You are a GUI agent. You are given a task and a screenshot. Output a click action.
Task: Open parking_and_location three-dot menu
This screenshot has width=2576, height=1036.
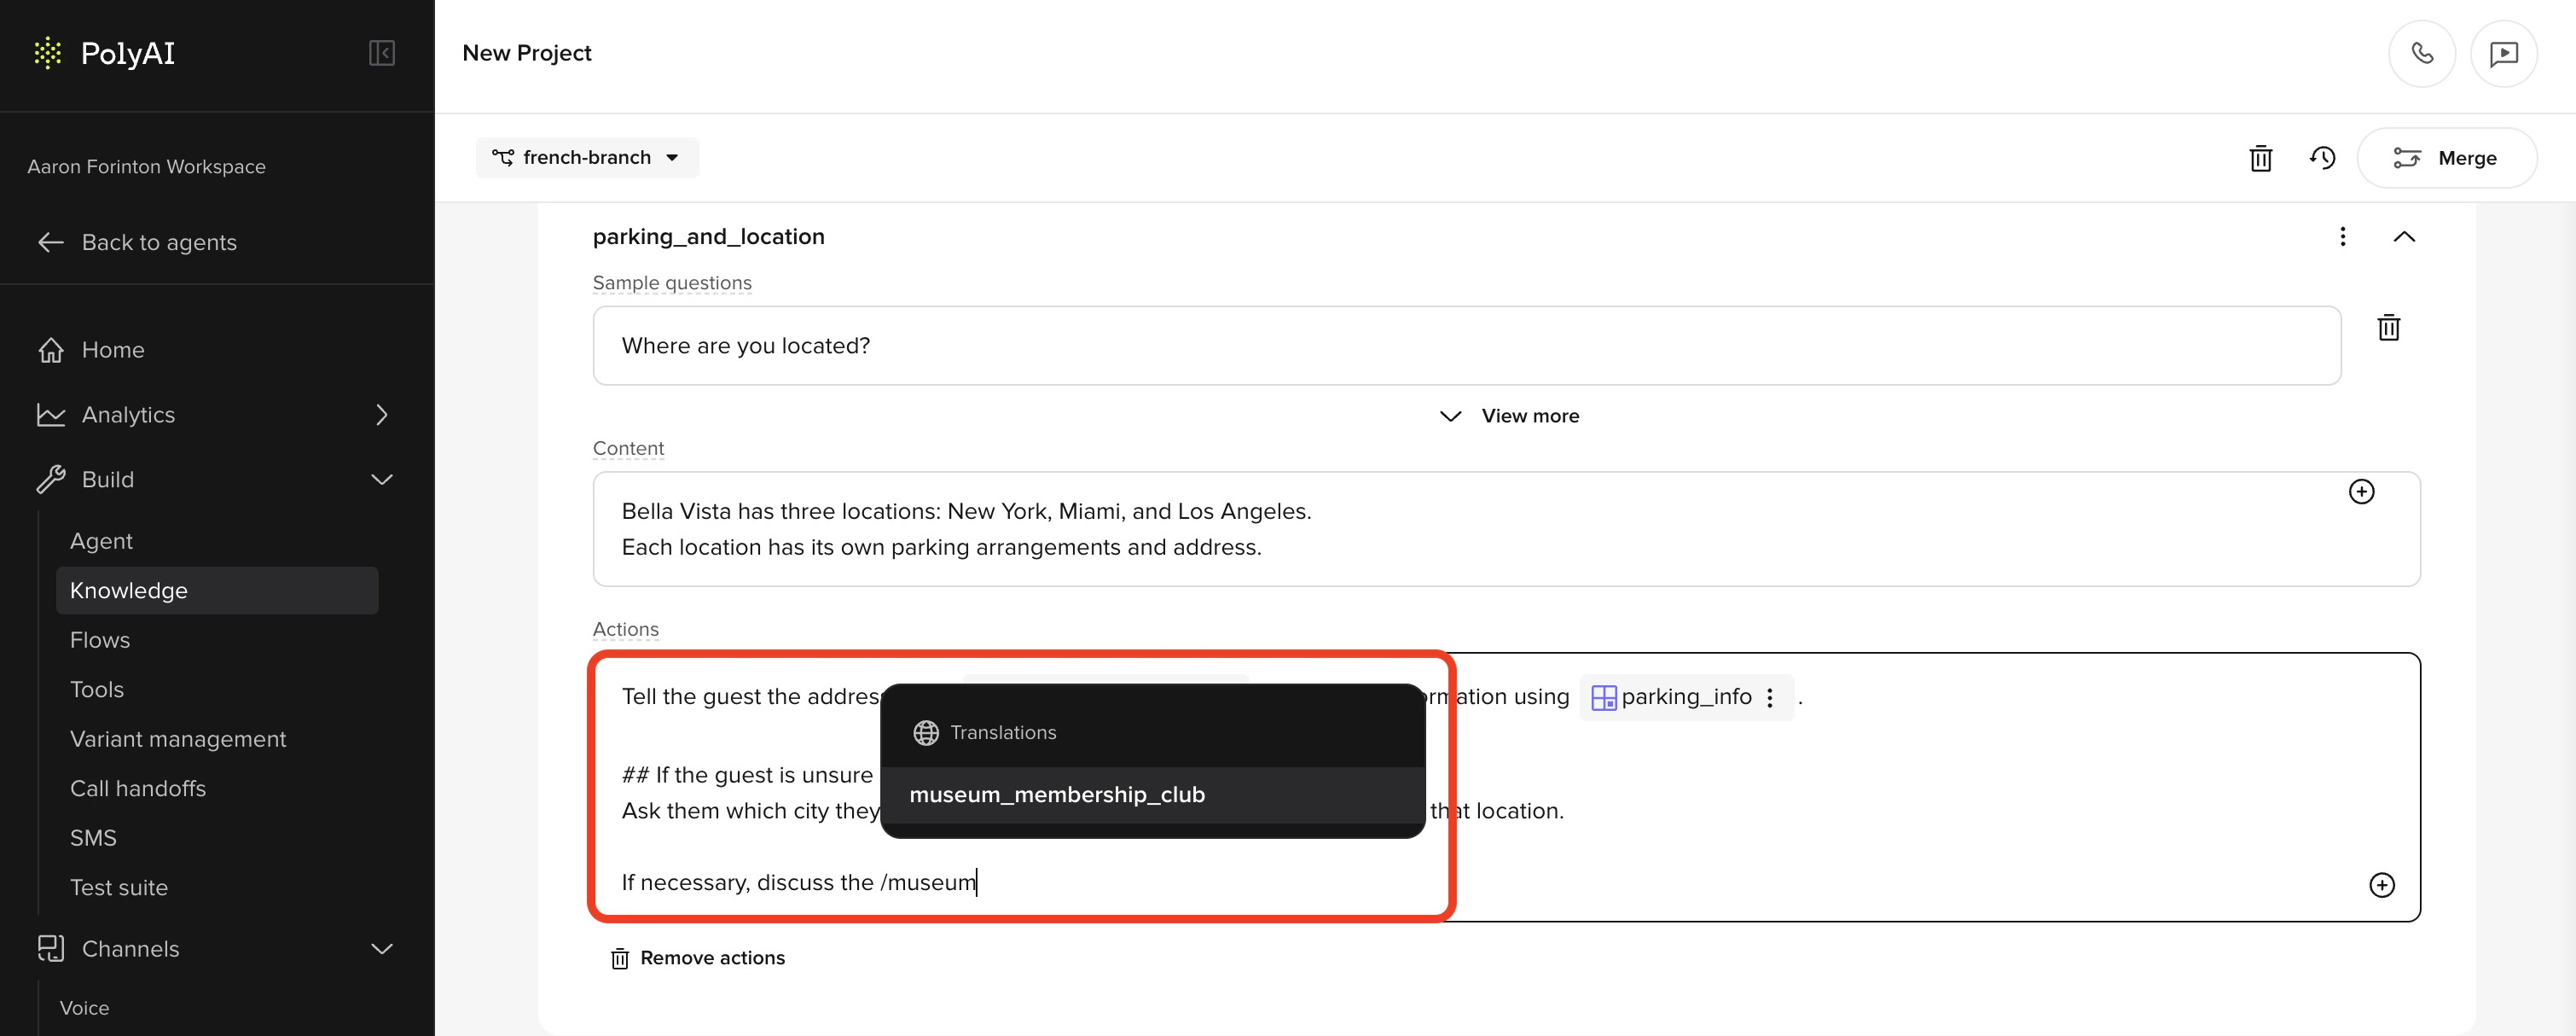point(2342,237)
